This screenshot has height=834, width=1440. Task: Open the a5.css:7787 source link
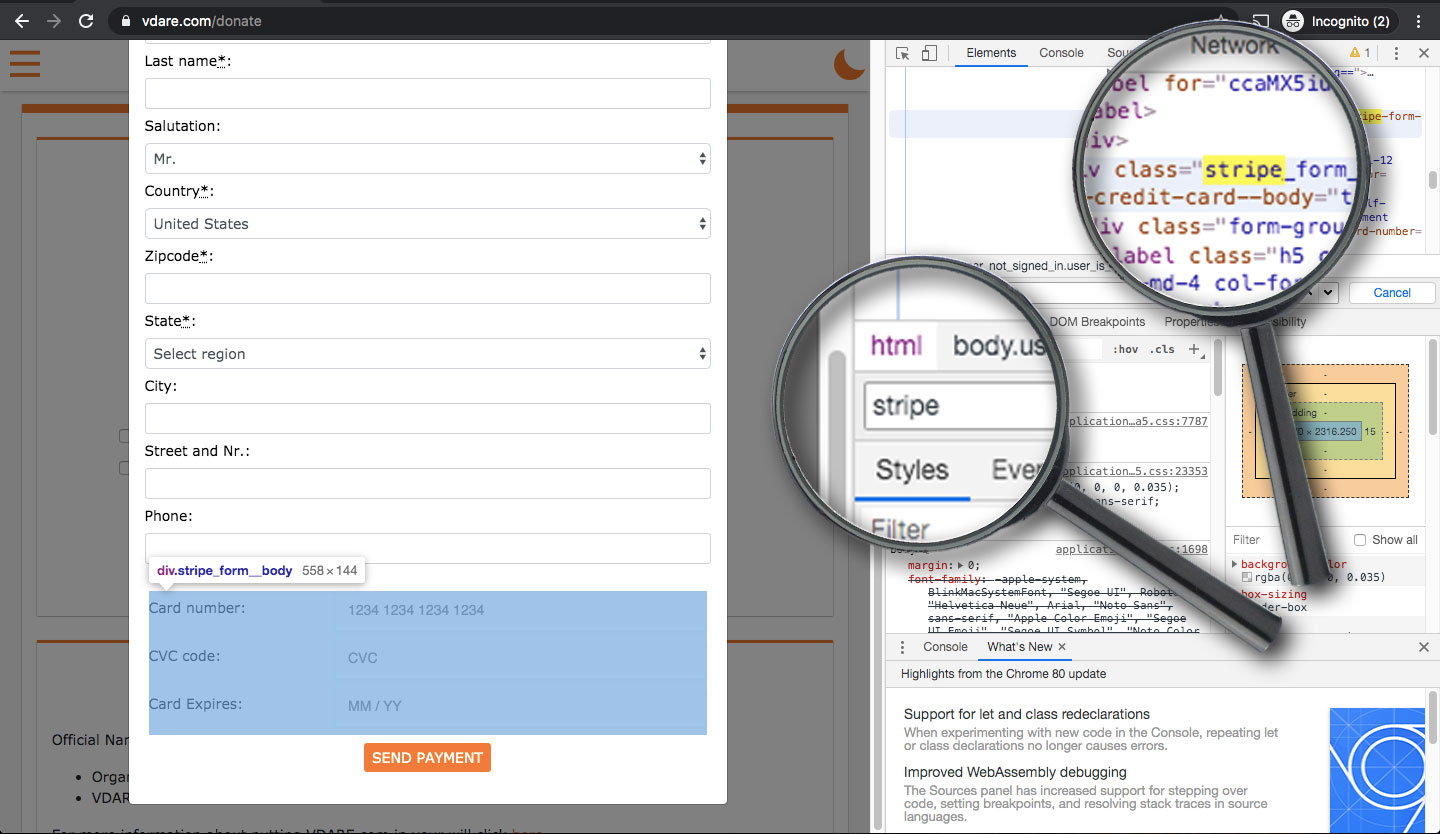click(x=1139, y=422)
